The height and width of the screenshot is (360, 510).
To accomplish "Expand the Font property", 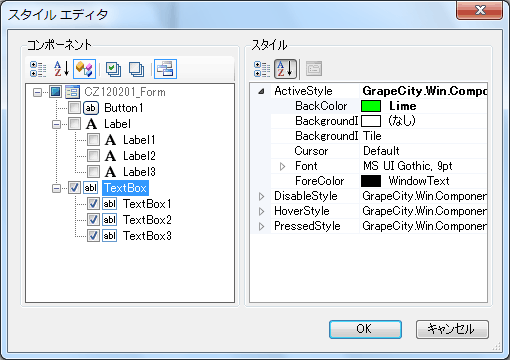I will [282, 166].
